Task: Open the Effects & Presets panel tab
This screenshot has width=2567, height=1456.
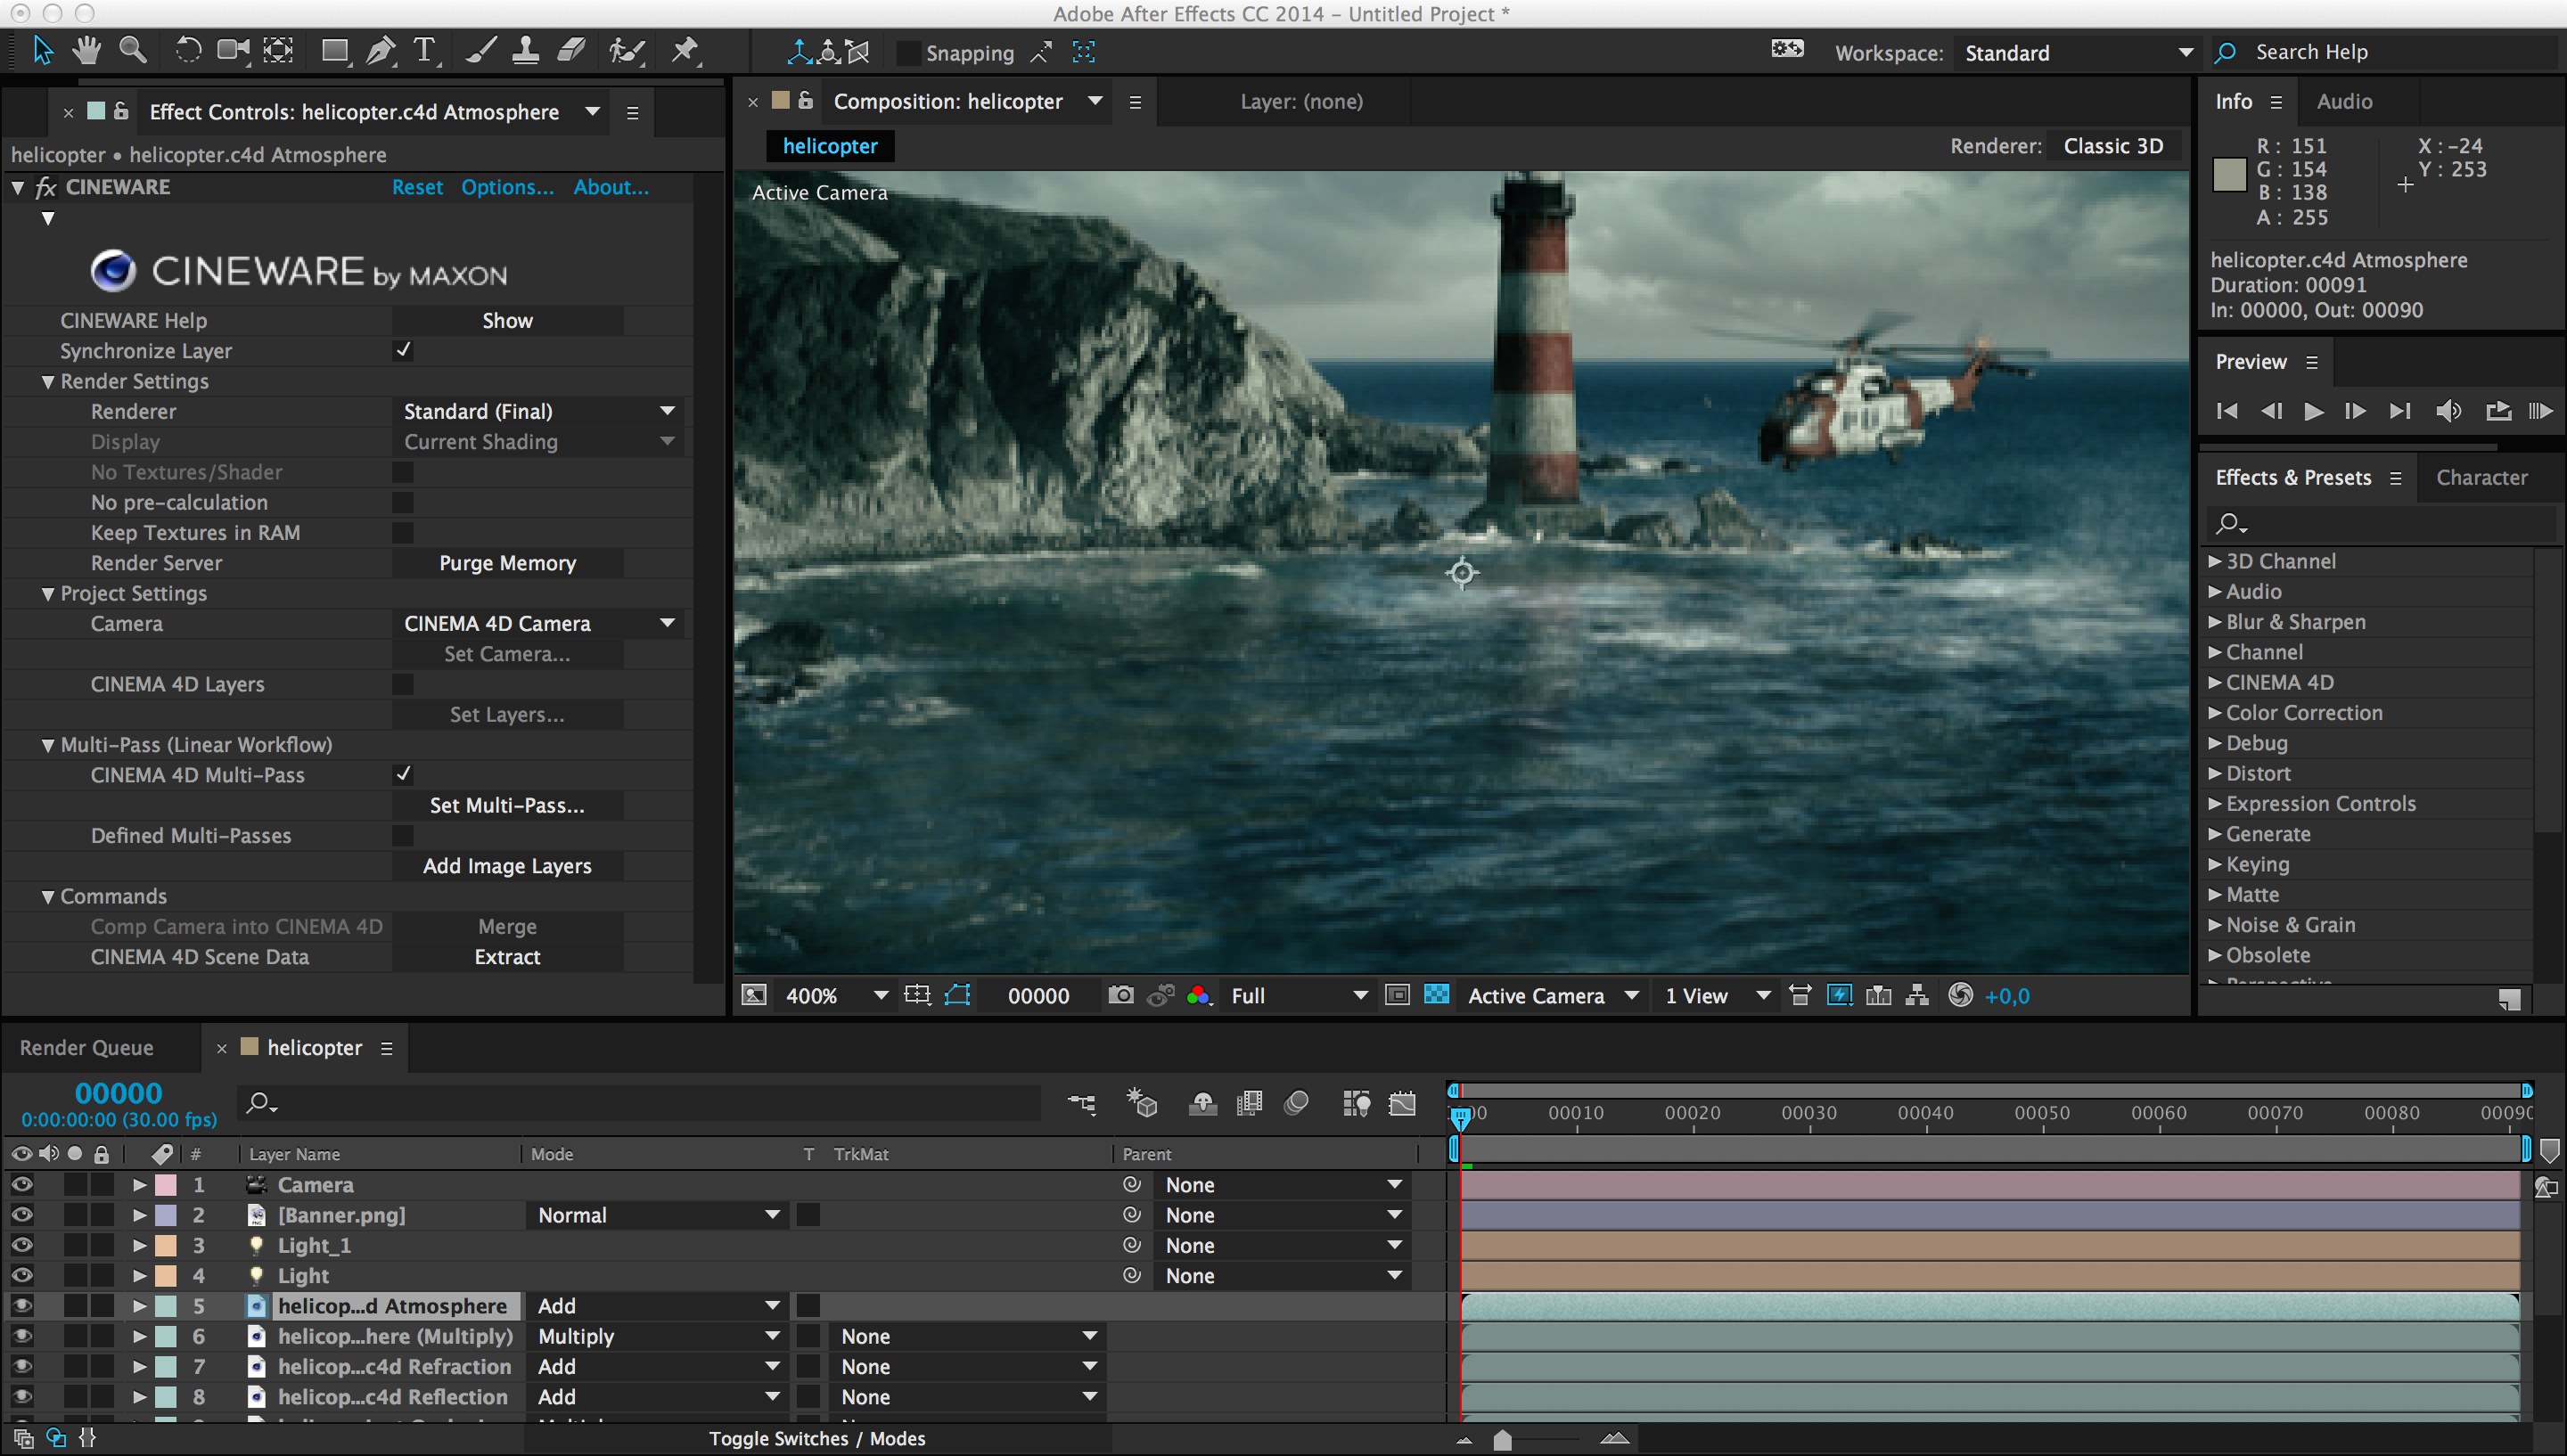Action: pyautogui.click(x=2292, y=477)
